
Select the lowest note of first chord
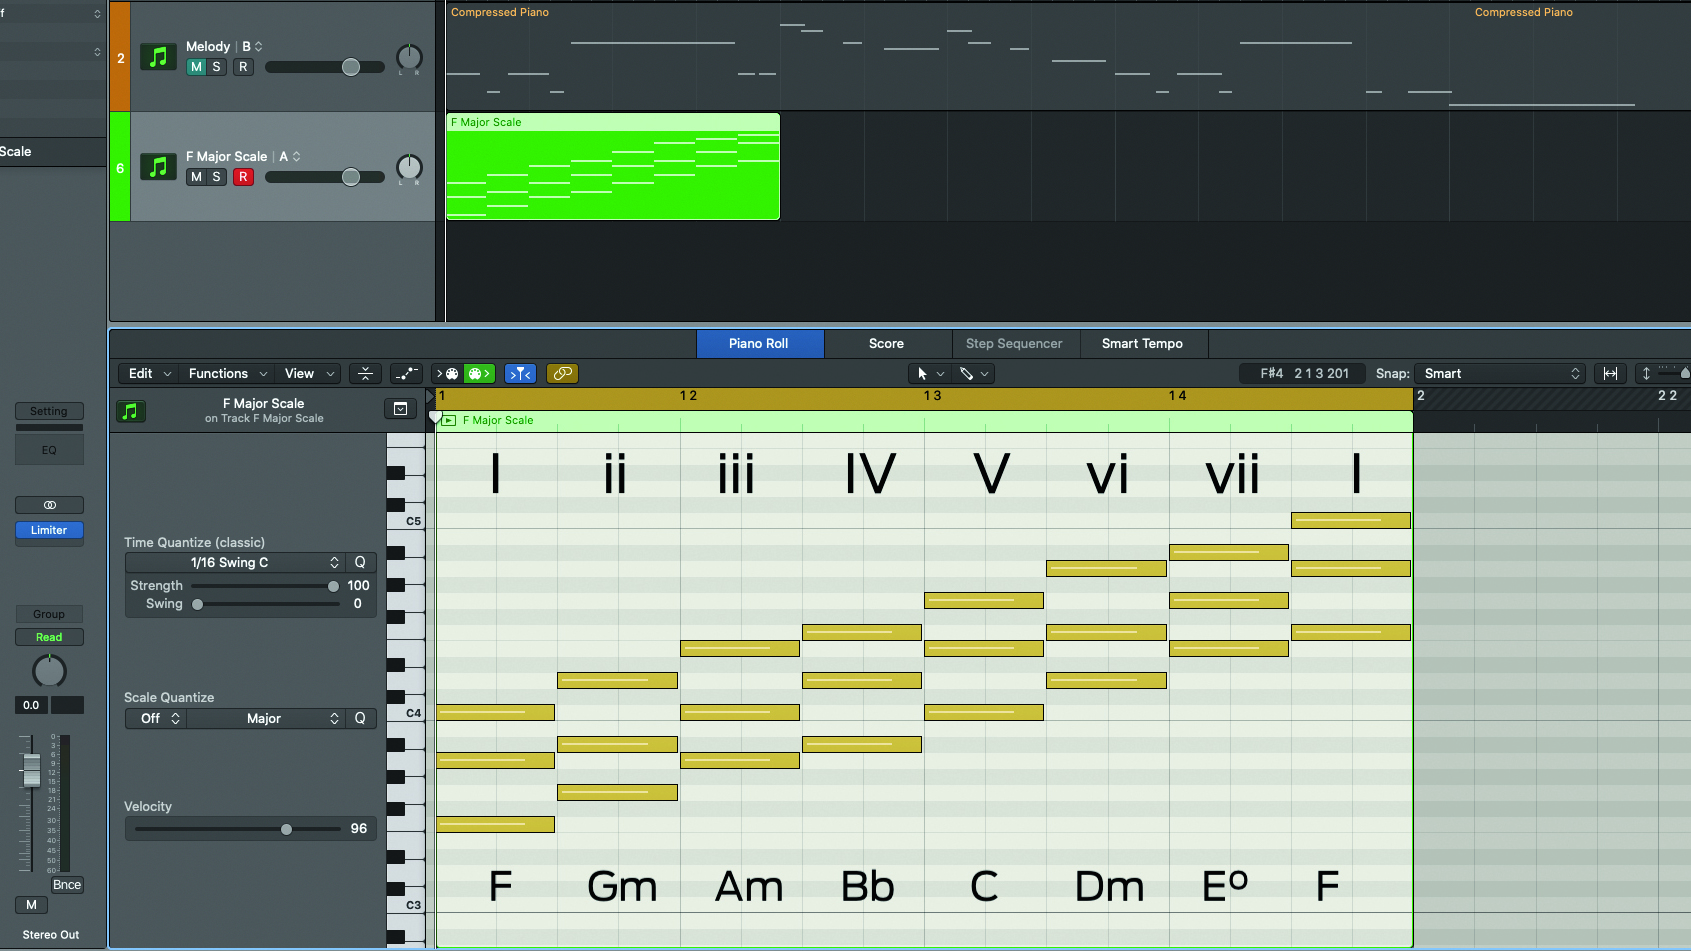coord(495,825)
